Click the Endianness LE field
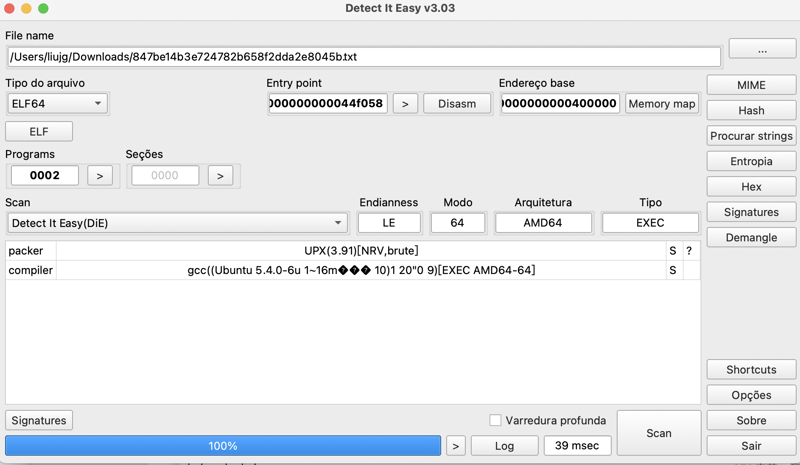Viewport: 800px width, 465px height. 389,223
